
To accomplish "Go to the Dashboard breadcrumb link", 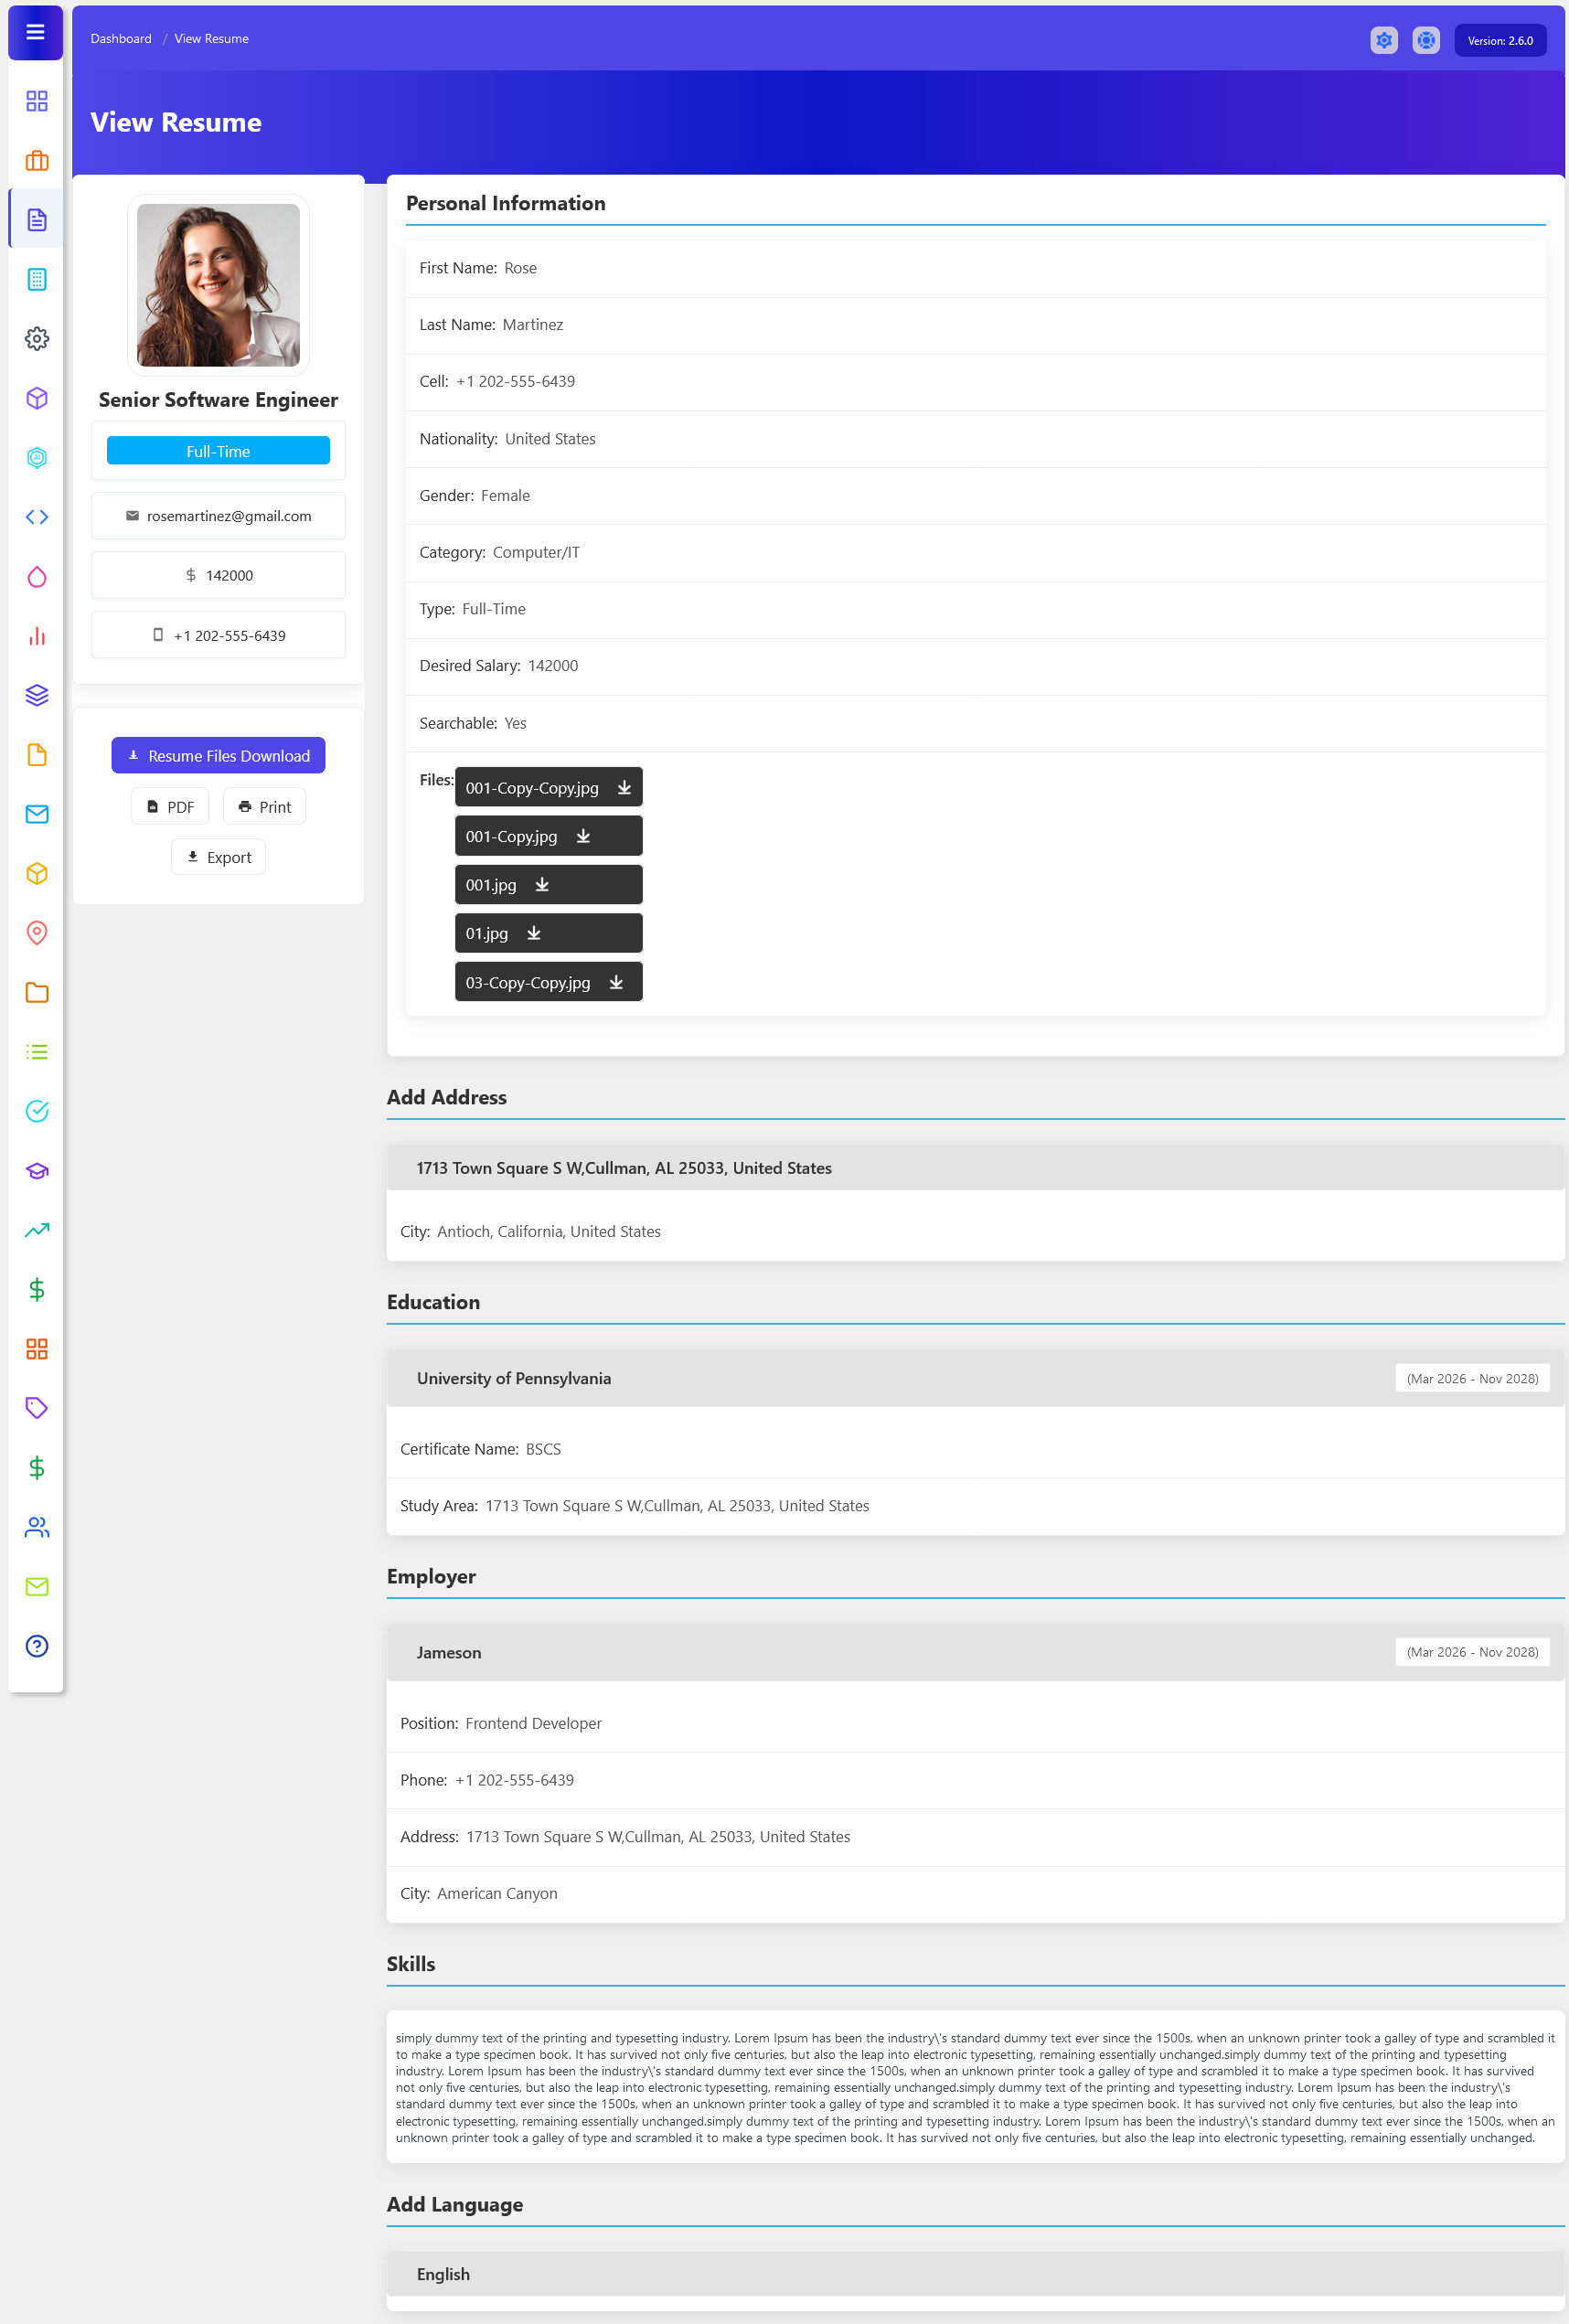I will (121, 39).
